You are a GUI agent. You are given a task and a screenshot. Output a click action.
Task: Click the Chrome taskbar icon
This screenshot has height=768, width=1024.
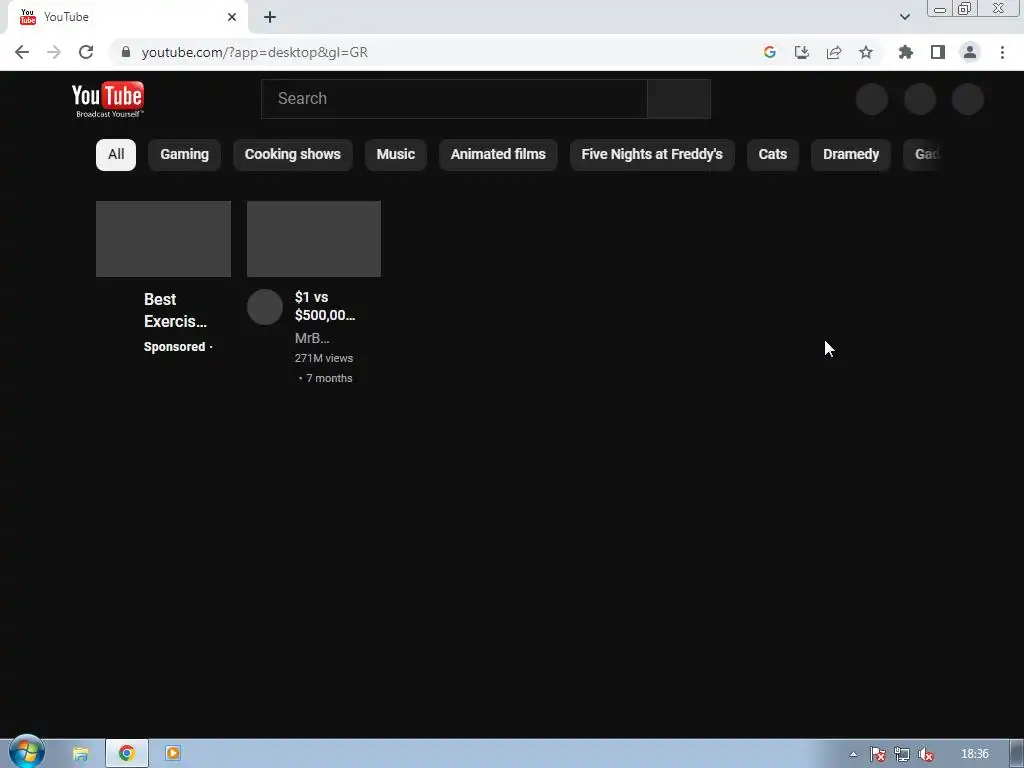[x=127, y=754]
